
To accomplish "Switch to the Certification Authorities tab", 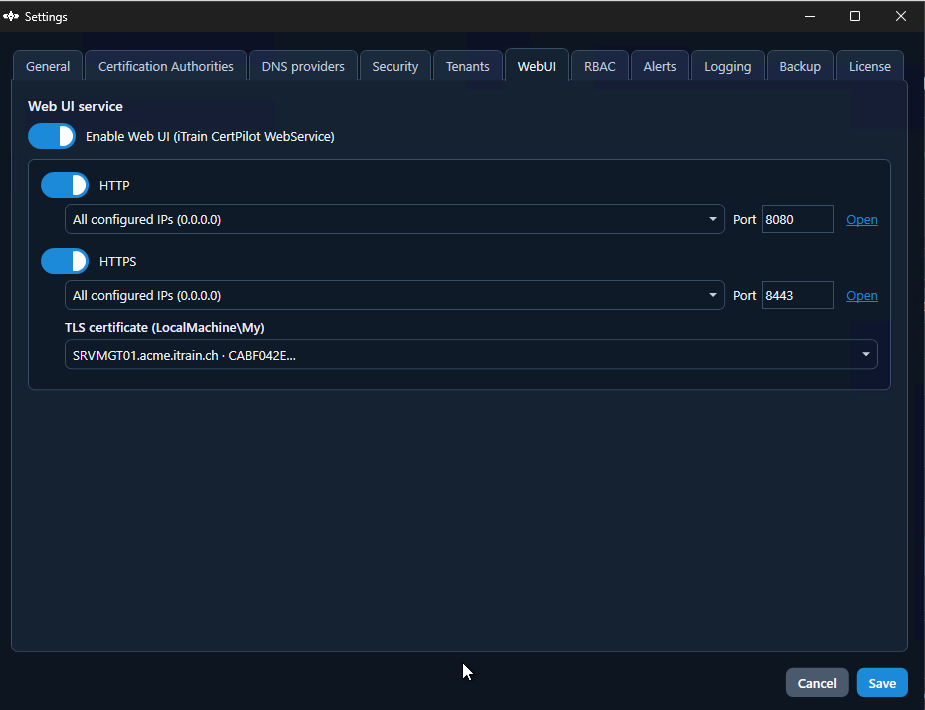I will pyautogui.click(x=166, y=66).
